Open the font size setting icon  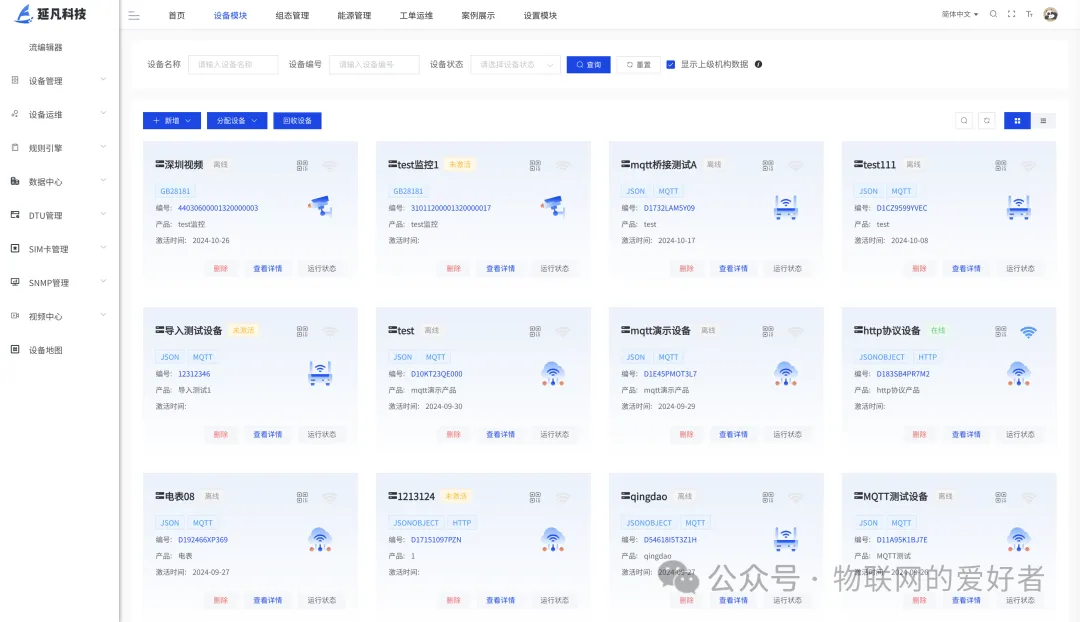point(1029,14)
